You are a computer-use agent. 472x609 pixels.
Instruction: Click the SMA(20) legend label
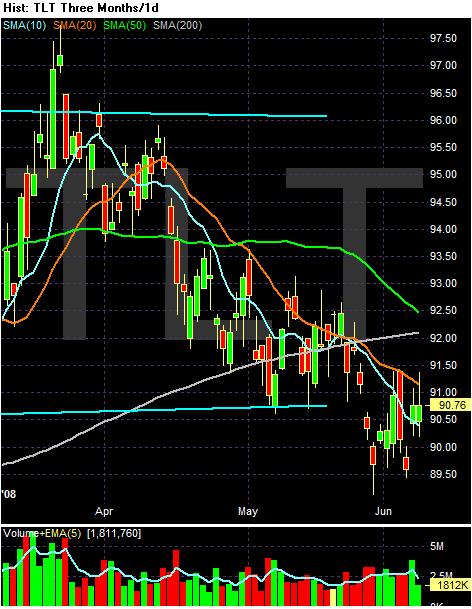pos(75,26)
